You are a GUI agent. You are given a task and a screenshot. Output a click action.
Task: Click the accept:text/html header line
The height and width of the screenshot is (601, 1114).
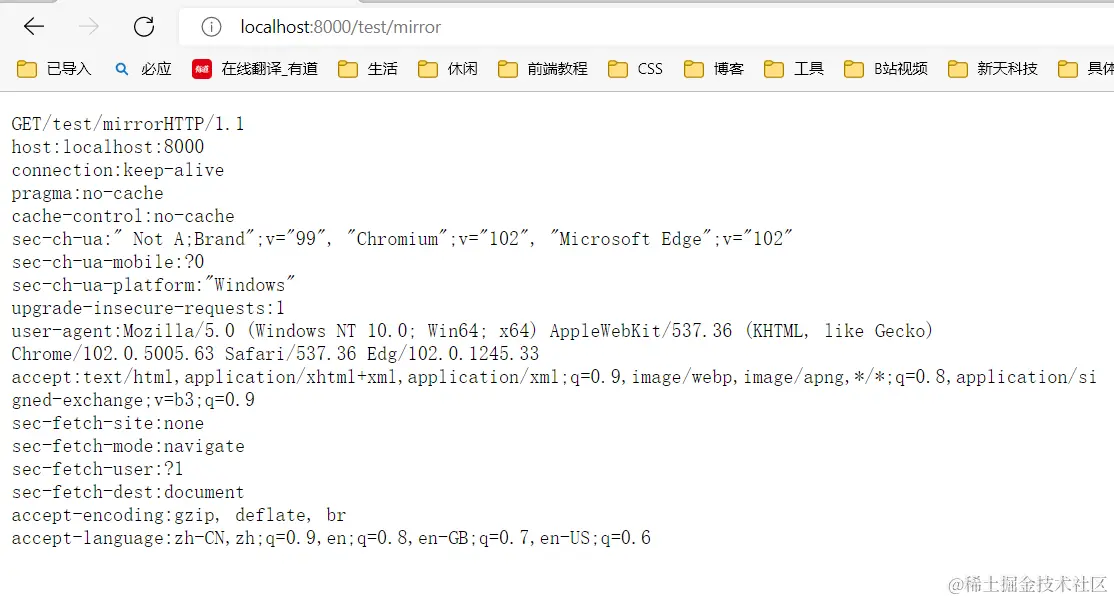[x=554, y=377]
